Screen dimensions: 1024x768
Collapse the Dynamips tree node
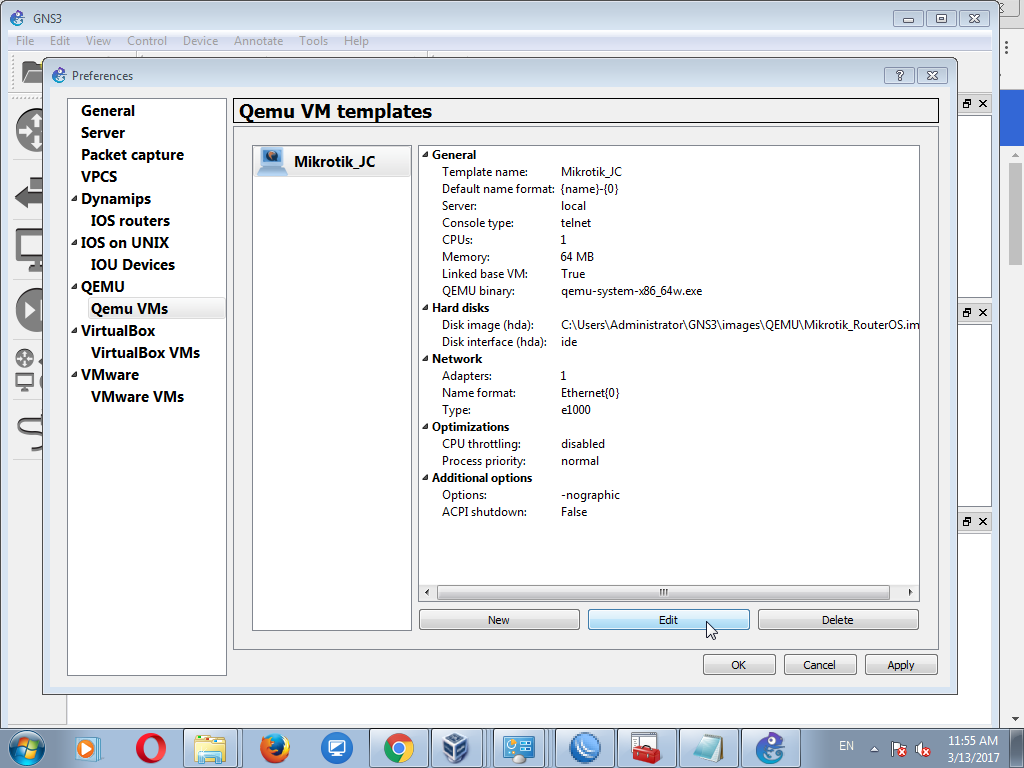pos(74,199)
